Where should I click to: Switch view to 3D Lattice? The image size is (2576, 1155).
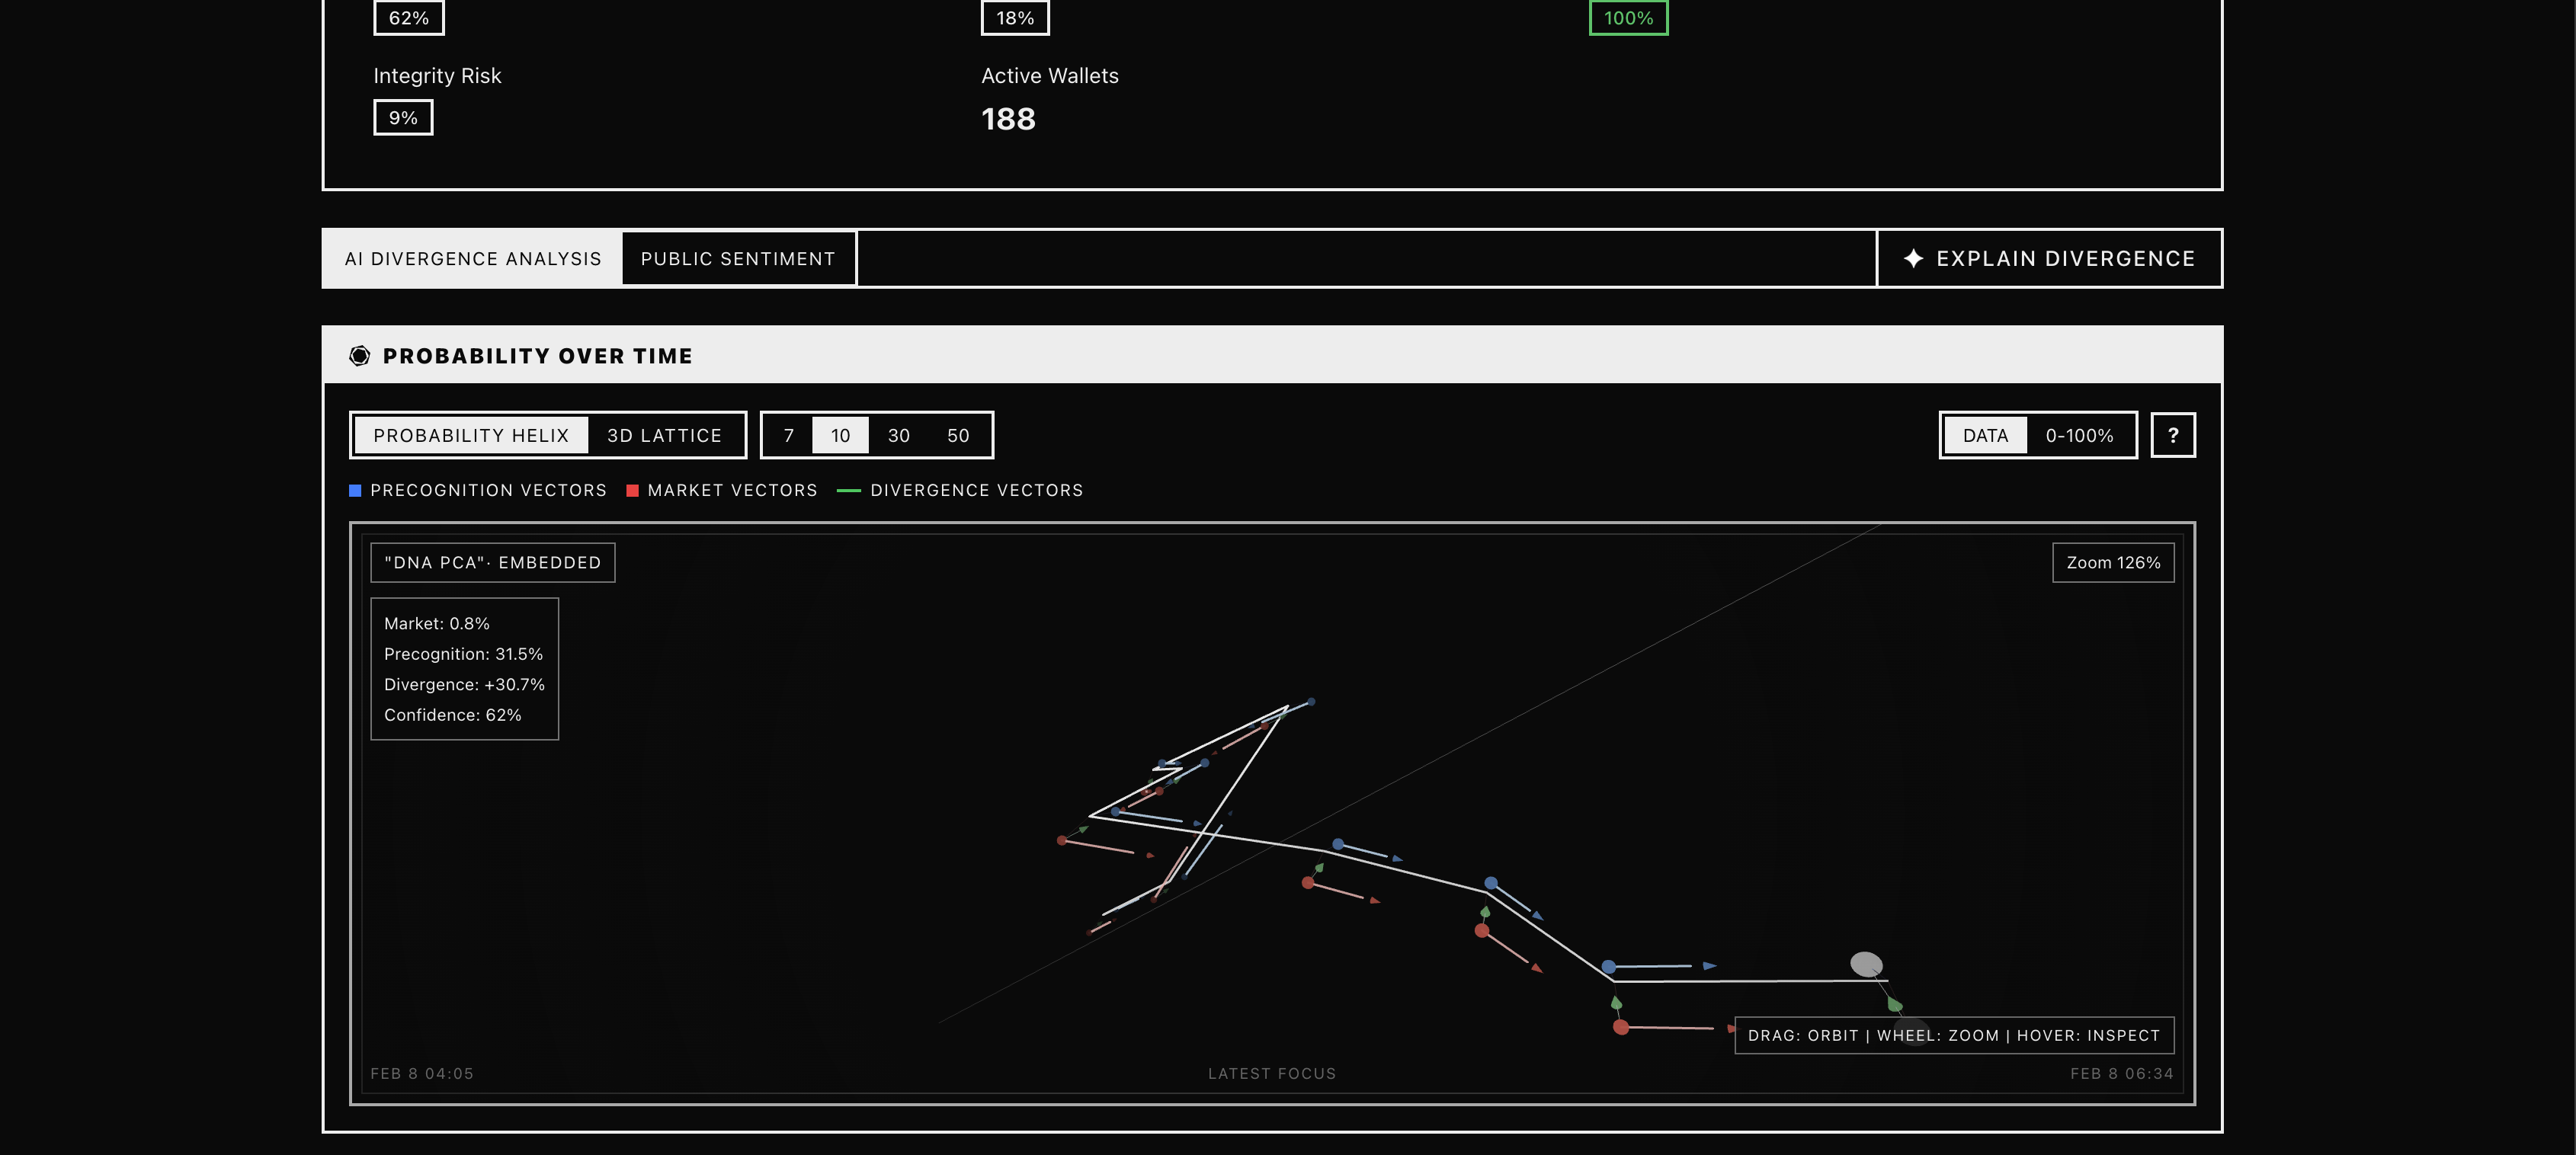(x=664, y=435)
